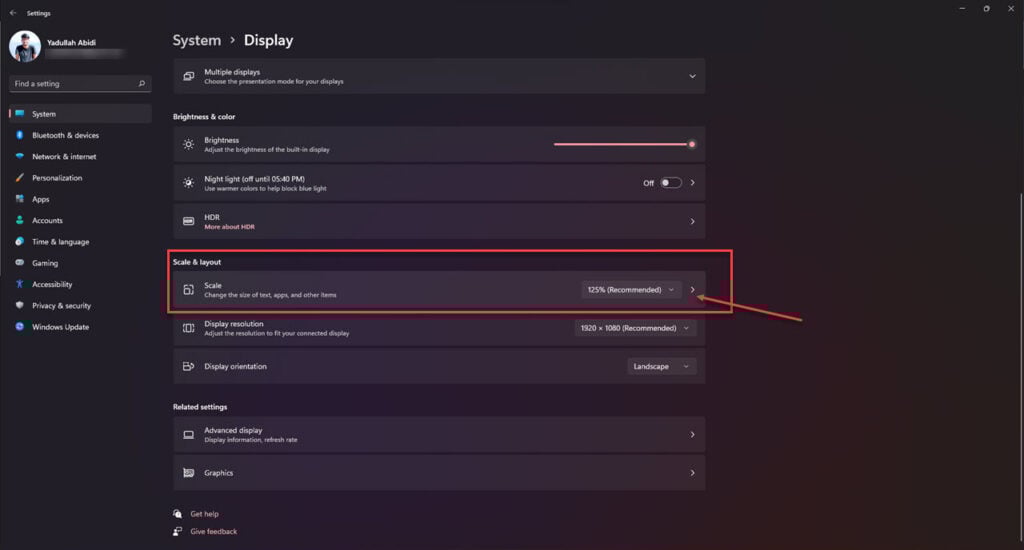The width and height of the screenshot is (1024, 550).
Task: Open the Display resolution dropdown
Action: click(x=635, y=328)
